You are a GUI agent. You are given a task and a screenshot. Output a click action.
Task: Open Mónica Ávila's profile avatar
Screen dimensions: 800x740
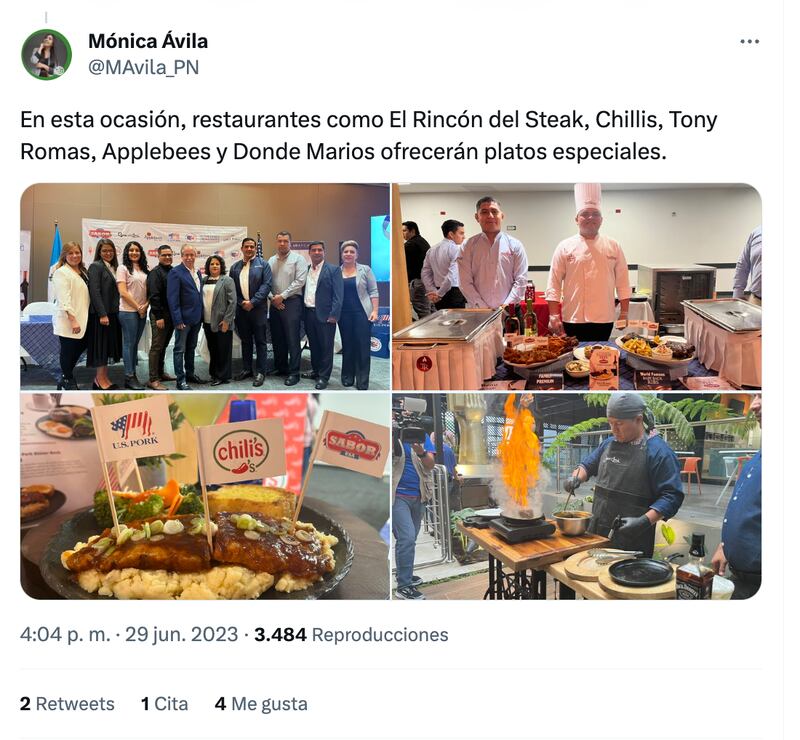[46, 54]
